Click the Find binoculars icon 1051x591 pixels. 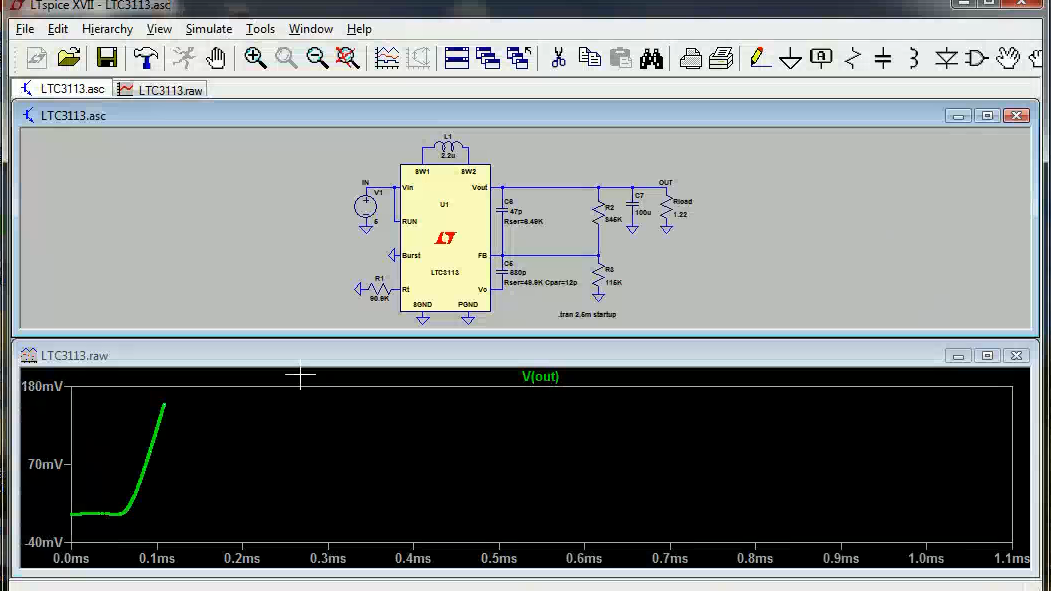651,58
